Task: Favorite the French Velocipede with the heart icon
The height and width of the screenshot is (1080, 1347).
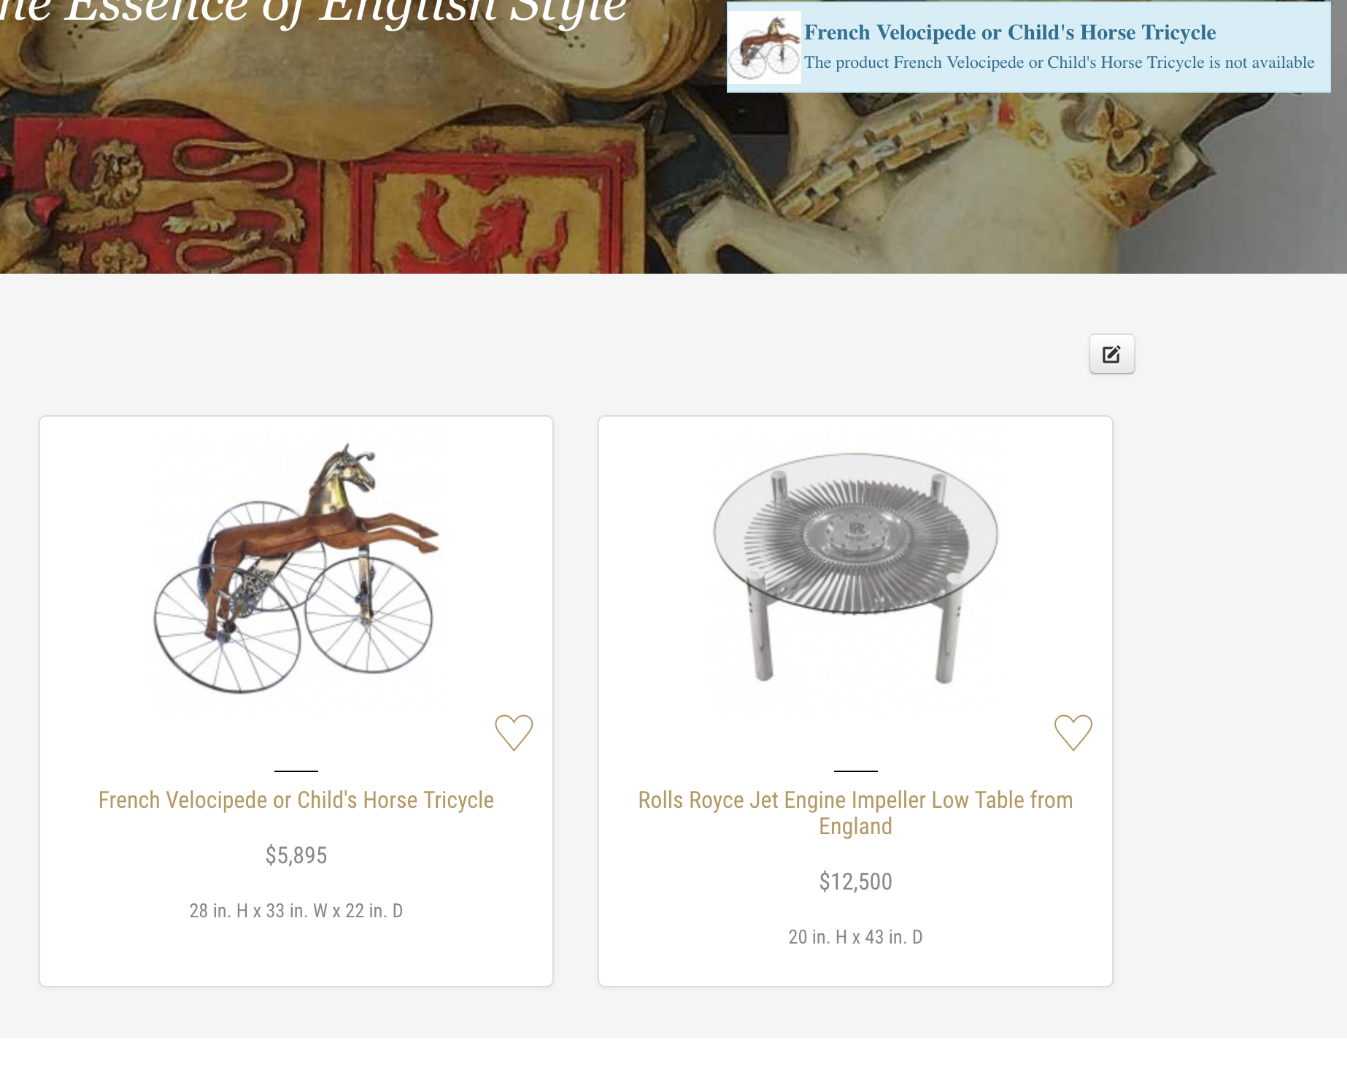Action: click(514, 732)
